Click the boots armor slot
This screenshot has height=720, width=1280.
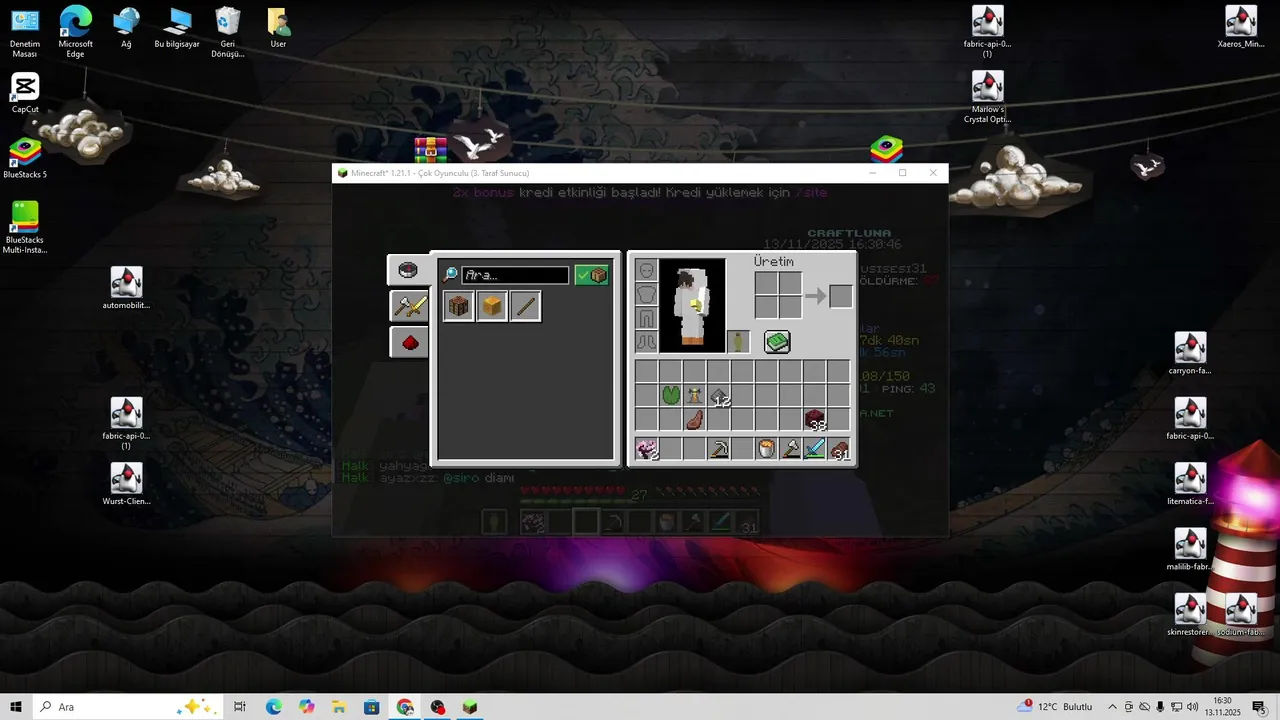point(646,342)
